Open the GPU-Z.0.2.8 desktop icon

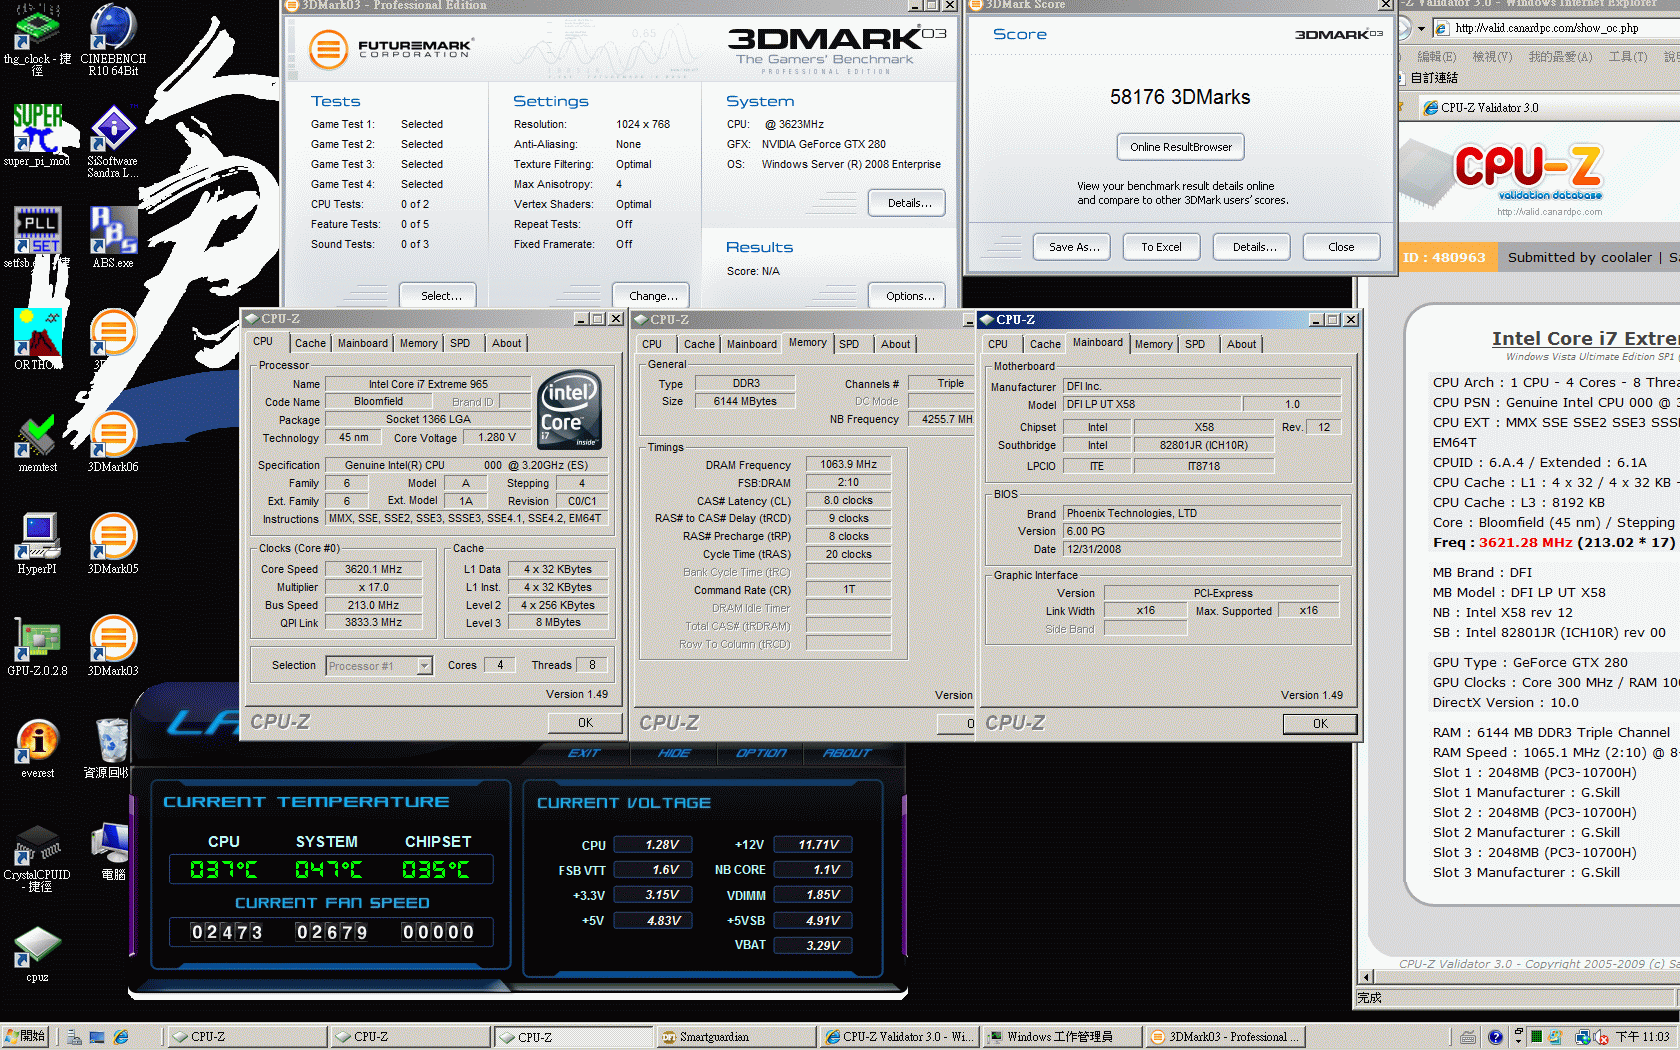37,646
